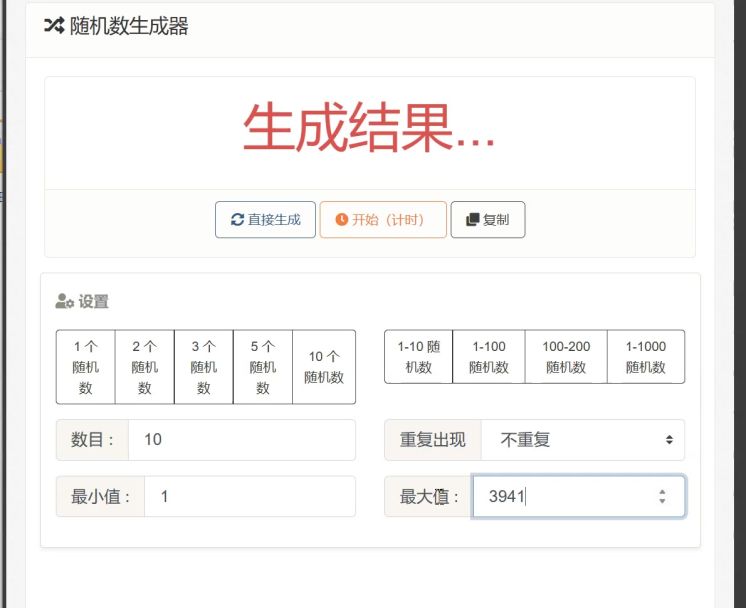Open the 重复出现 dropdown showing 不重复
Viewport: 746px width, 608px height.
click(582, 440)
